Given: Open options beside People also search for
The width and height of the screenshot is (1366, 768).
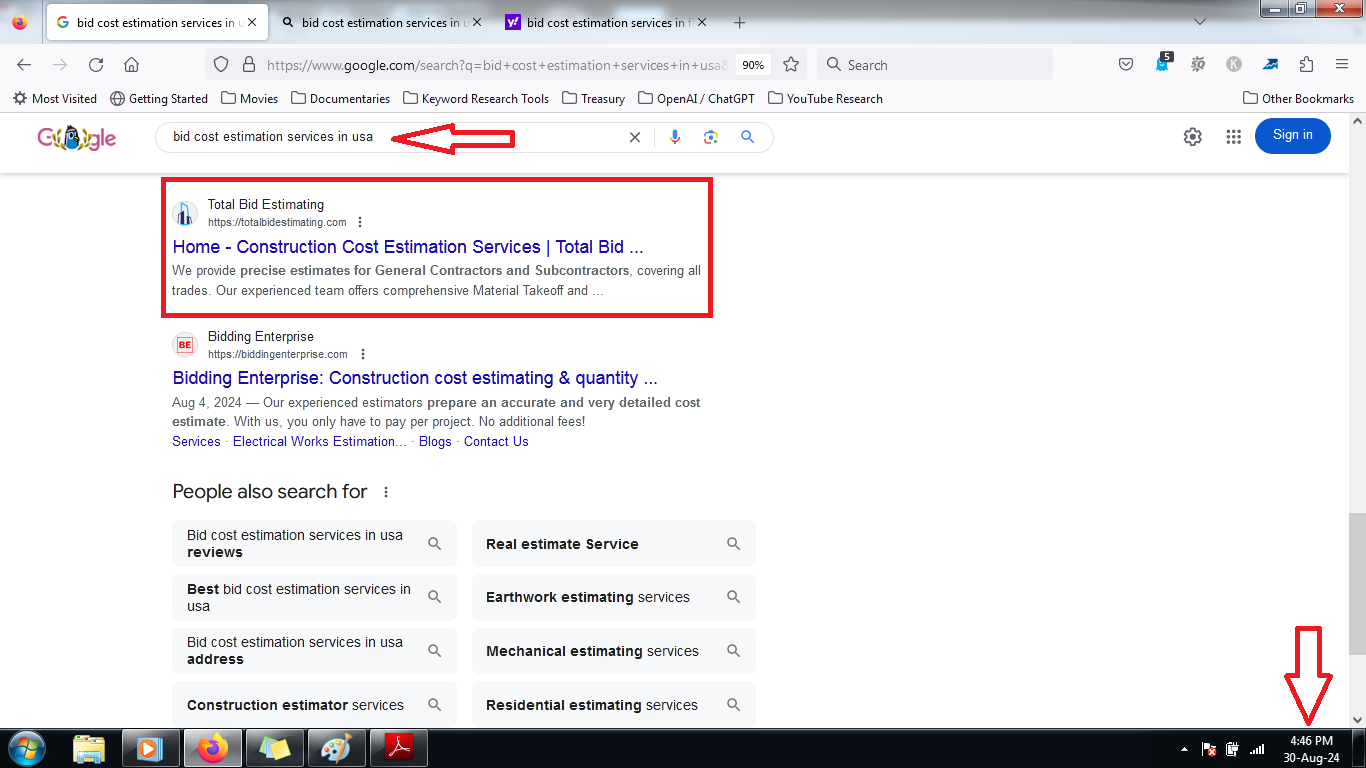Looking at the screenshot, I should pos(386,492).
